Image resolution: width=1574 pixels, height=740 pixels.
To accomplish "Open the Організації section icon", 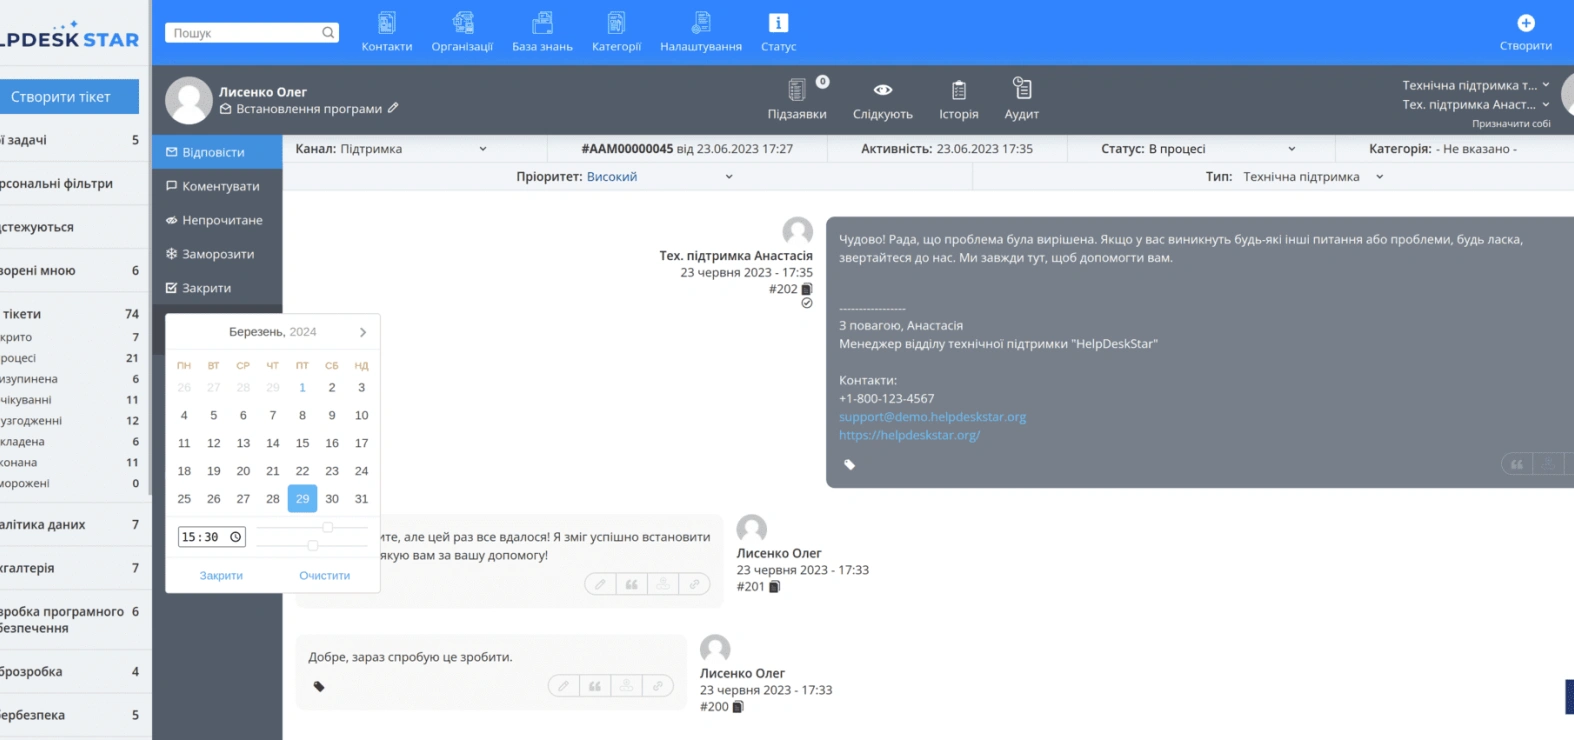I will pyautogui.click(x=463, y=22).
